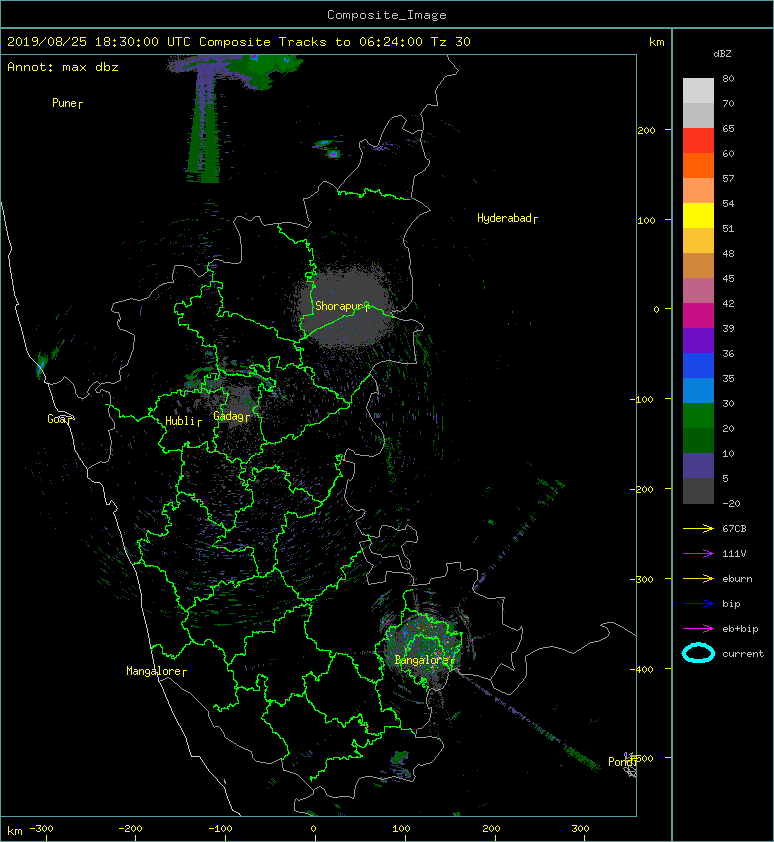Click the 'Pond' label at the map edge
The width and height of the screenshot is (774, 842).
pyautogui.click(x=622, y=762)
